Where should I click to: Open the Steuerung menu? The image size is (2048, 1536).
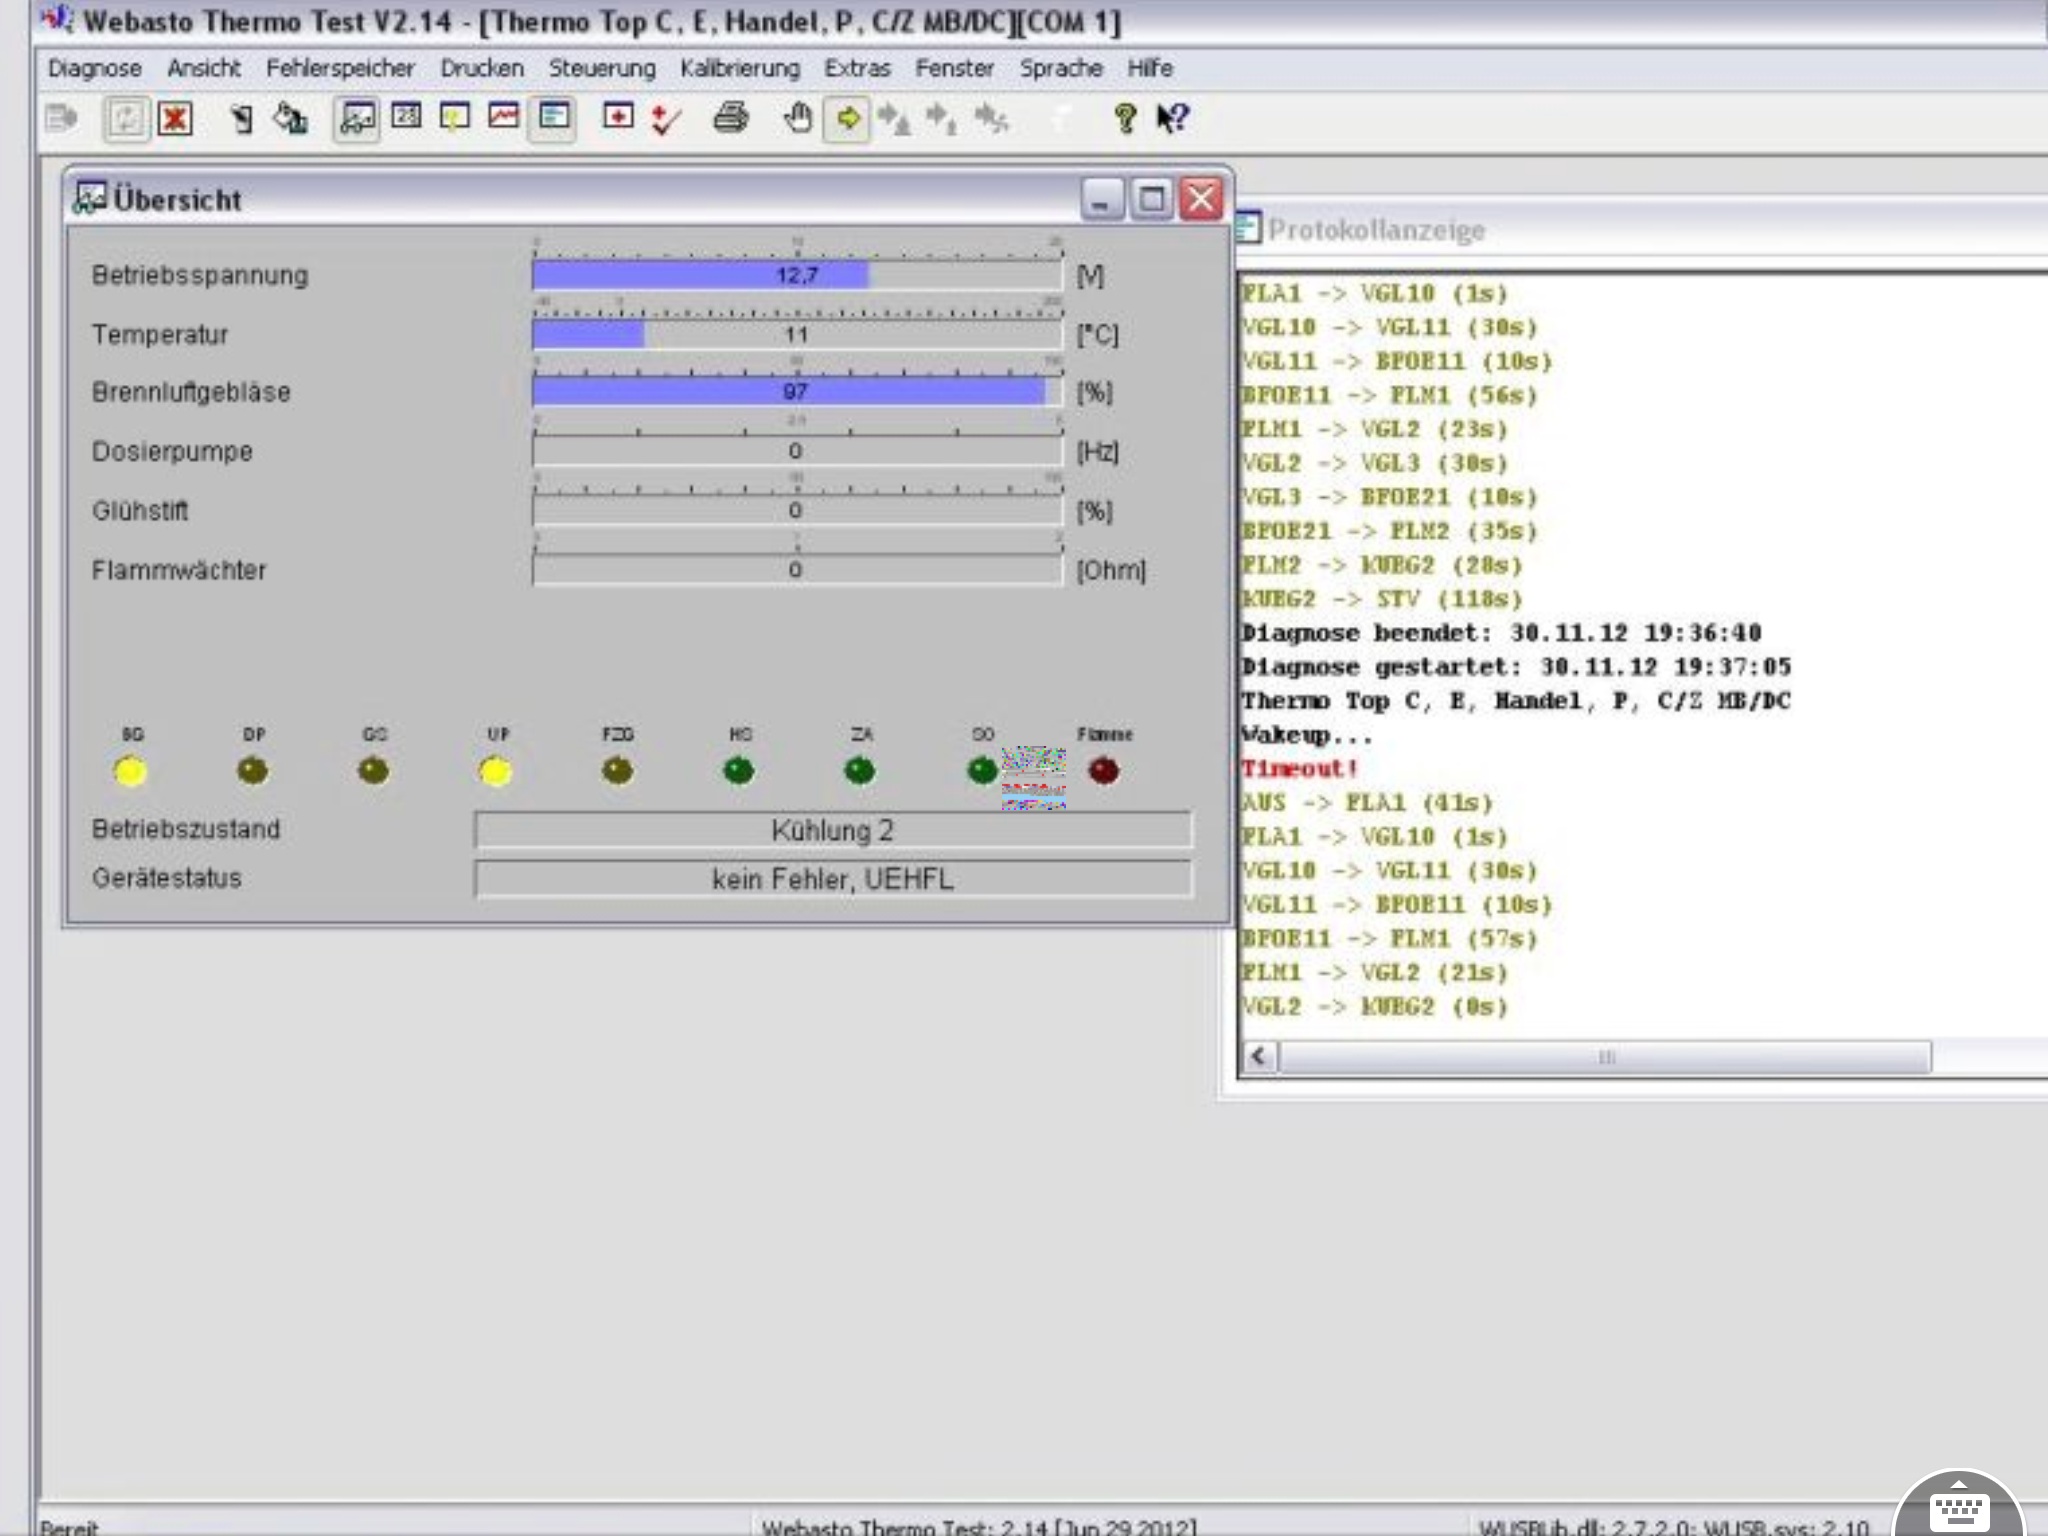tap(602, 68)
